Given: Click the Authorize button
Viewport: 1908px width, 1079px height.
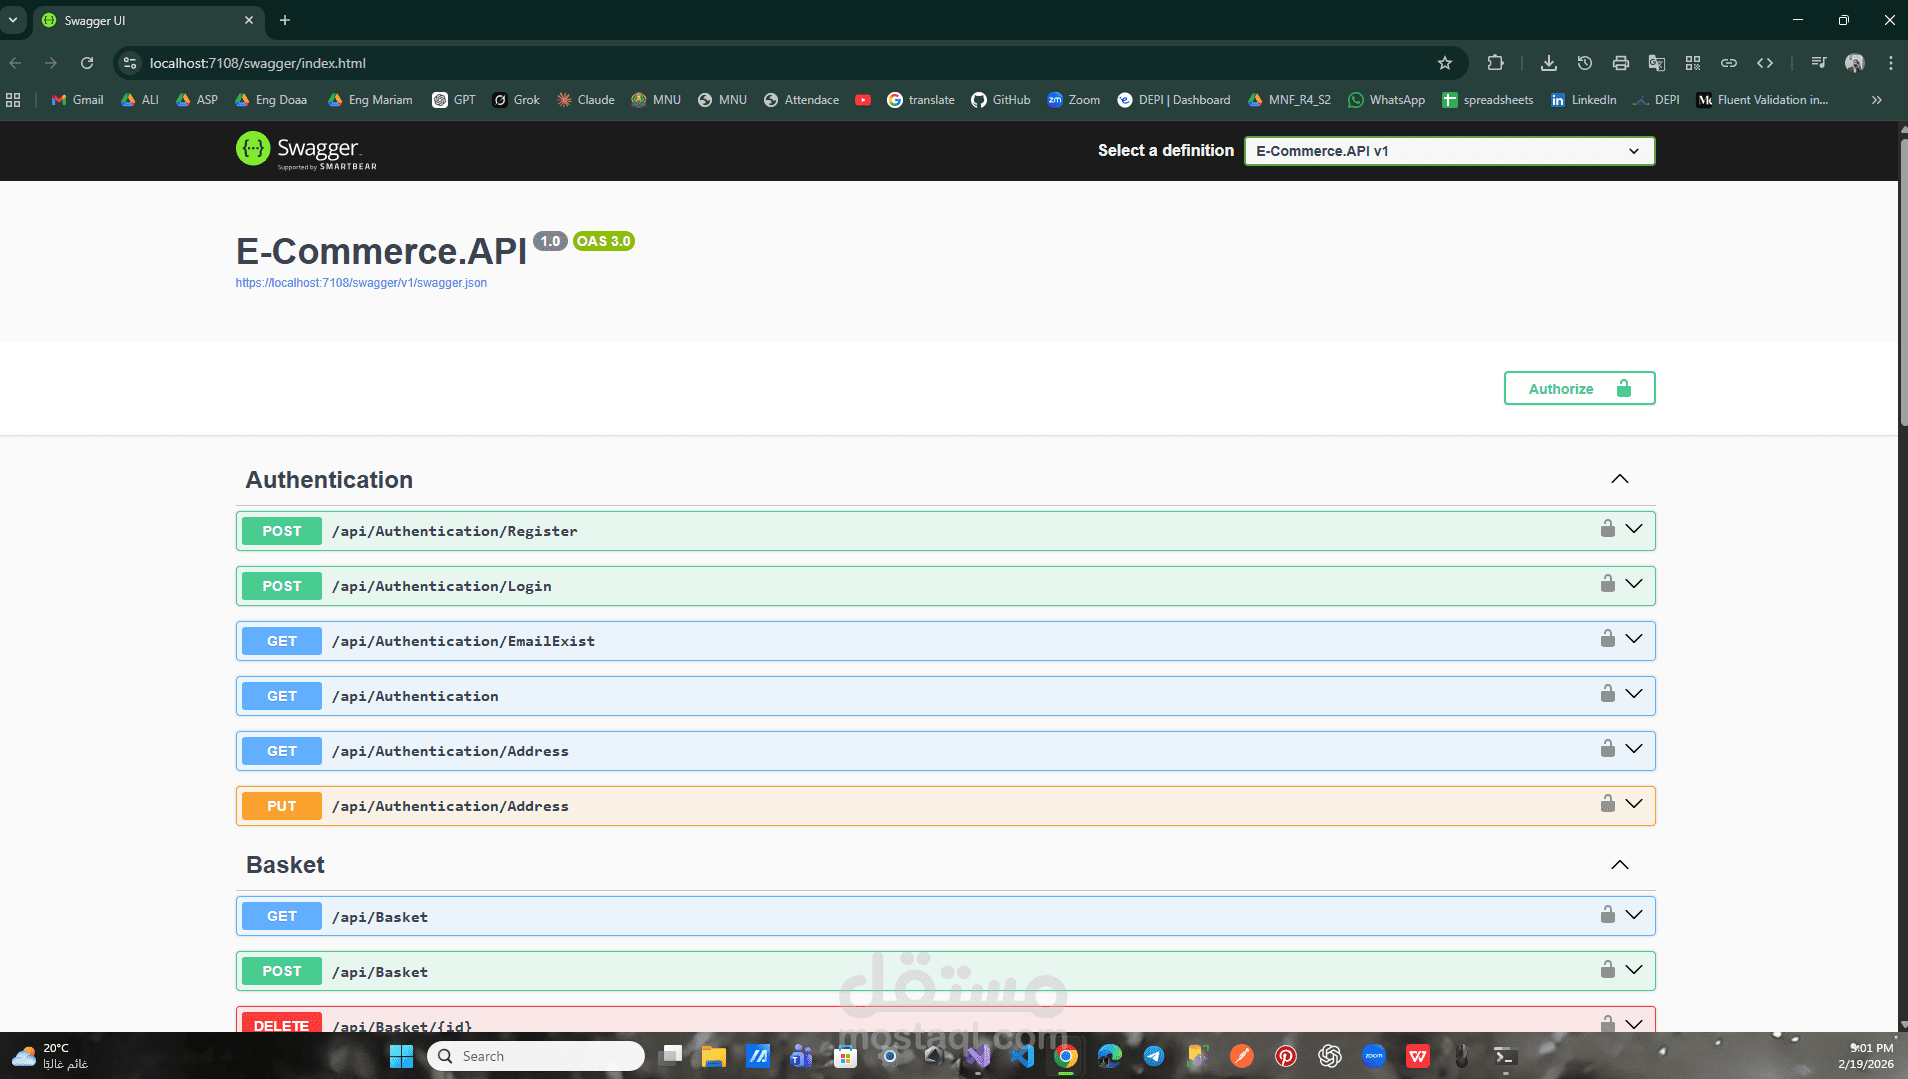Looking at the screenshot, I should (1578, 388).
